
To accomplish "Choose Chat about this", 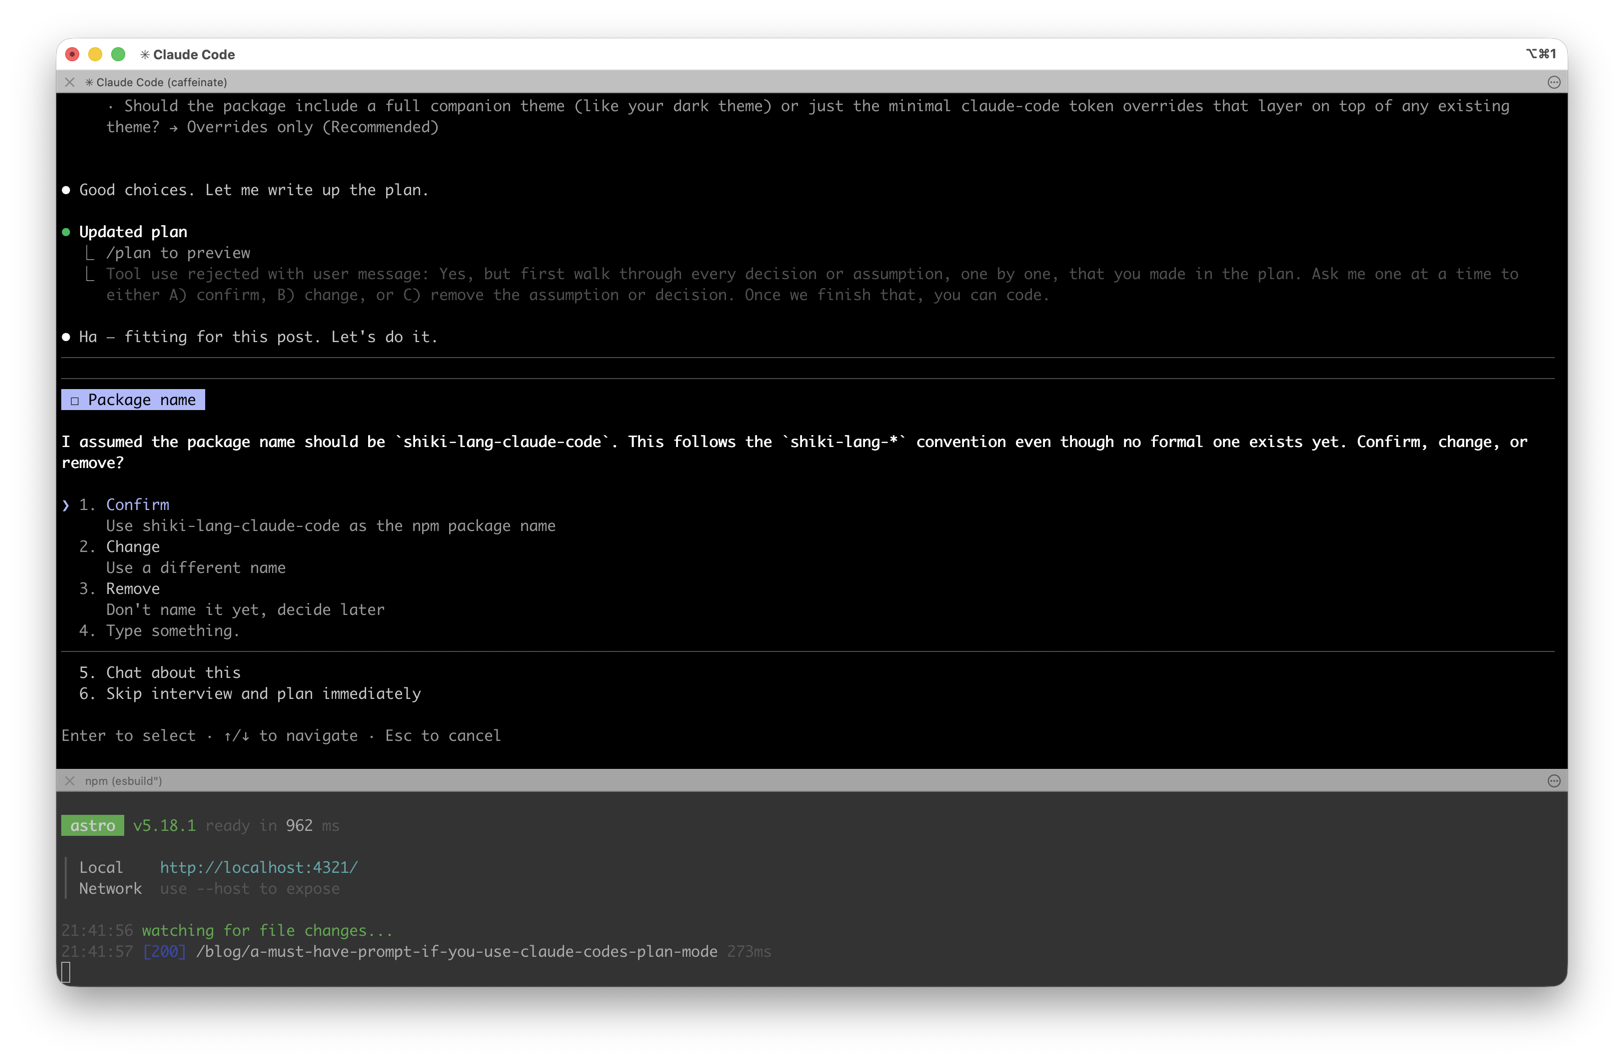I will click(172, 673).
